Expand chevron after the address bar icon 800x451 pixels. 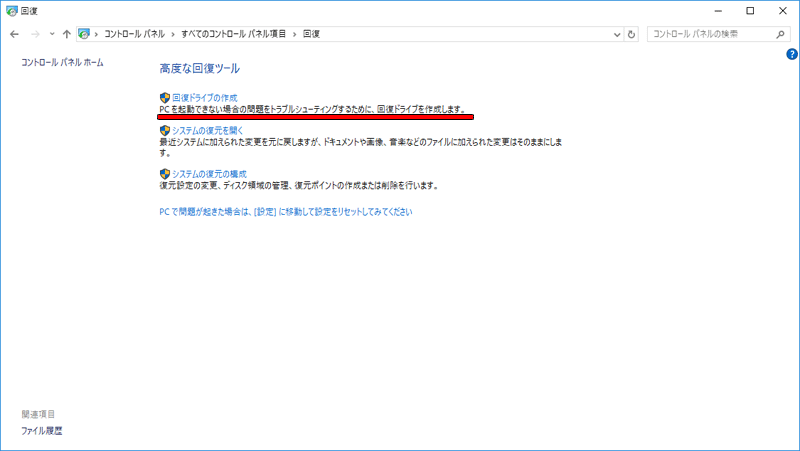tap(96, 34)
